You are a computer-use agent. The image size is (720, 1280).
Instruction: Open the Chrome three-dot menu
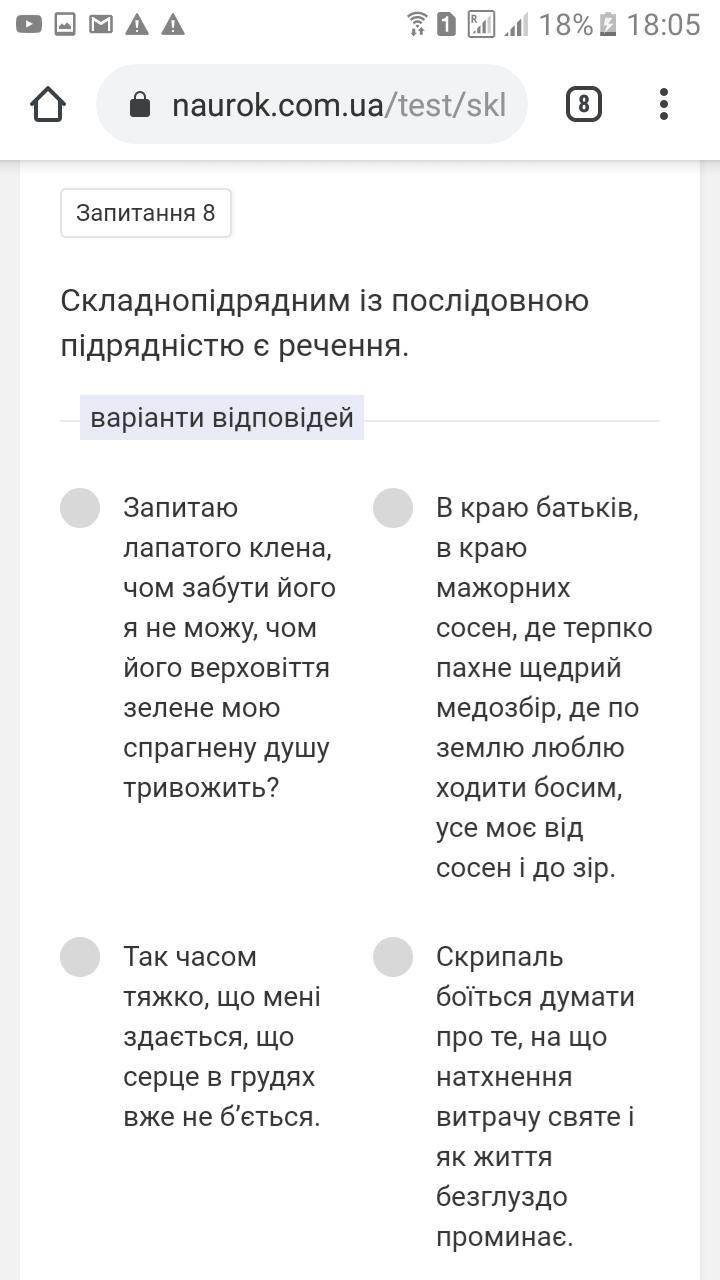pos(663,104)
